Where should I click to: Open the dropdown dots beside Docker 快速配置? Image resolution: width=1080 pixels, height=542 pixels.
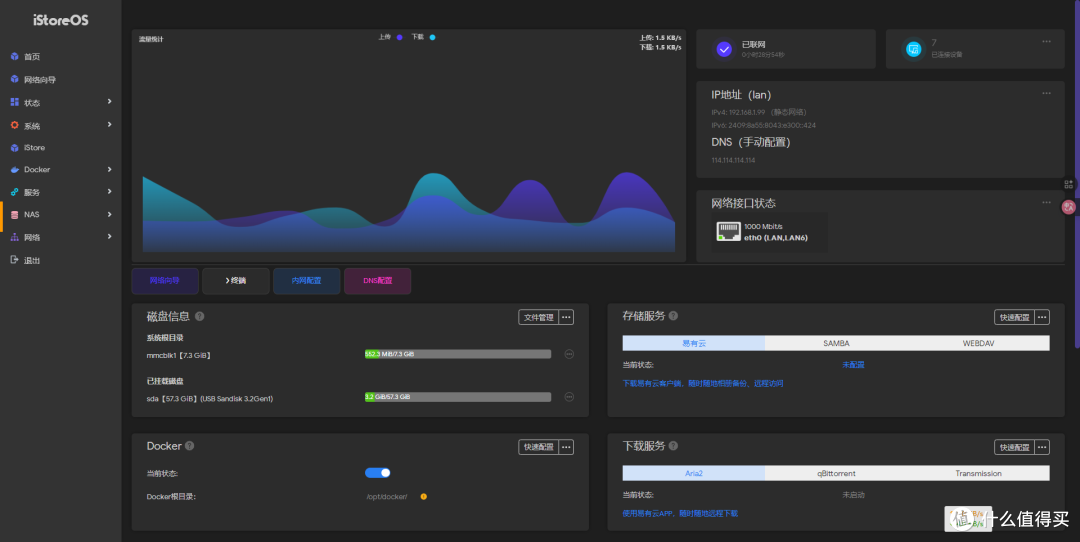click(x=566, y=447)
